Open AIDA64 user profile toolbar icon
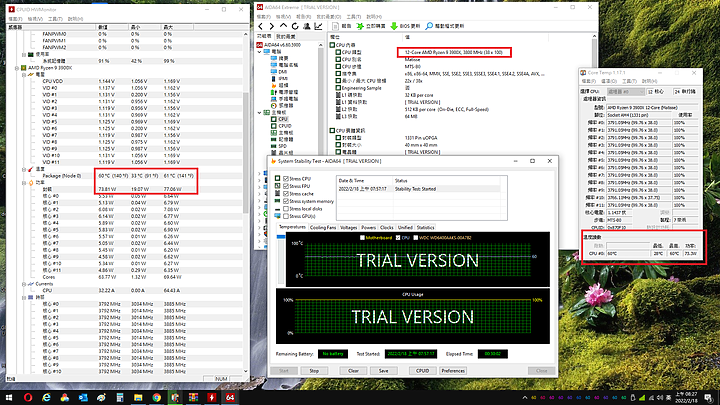Viewport: 720px width, 405px height. click(x=307, y=26)
